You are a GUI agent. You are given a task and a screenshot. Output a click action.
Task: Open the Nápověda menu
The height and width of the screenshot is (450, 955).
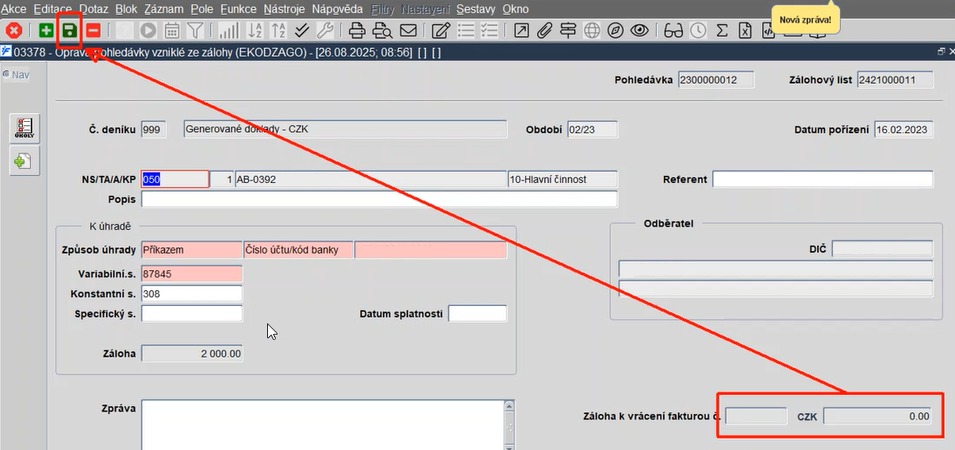click(337, 9)
